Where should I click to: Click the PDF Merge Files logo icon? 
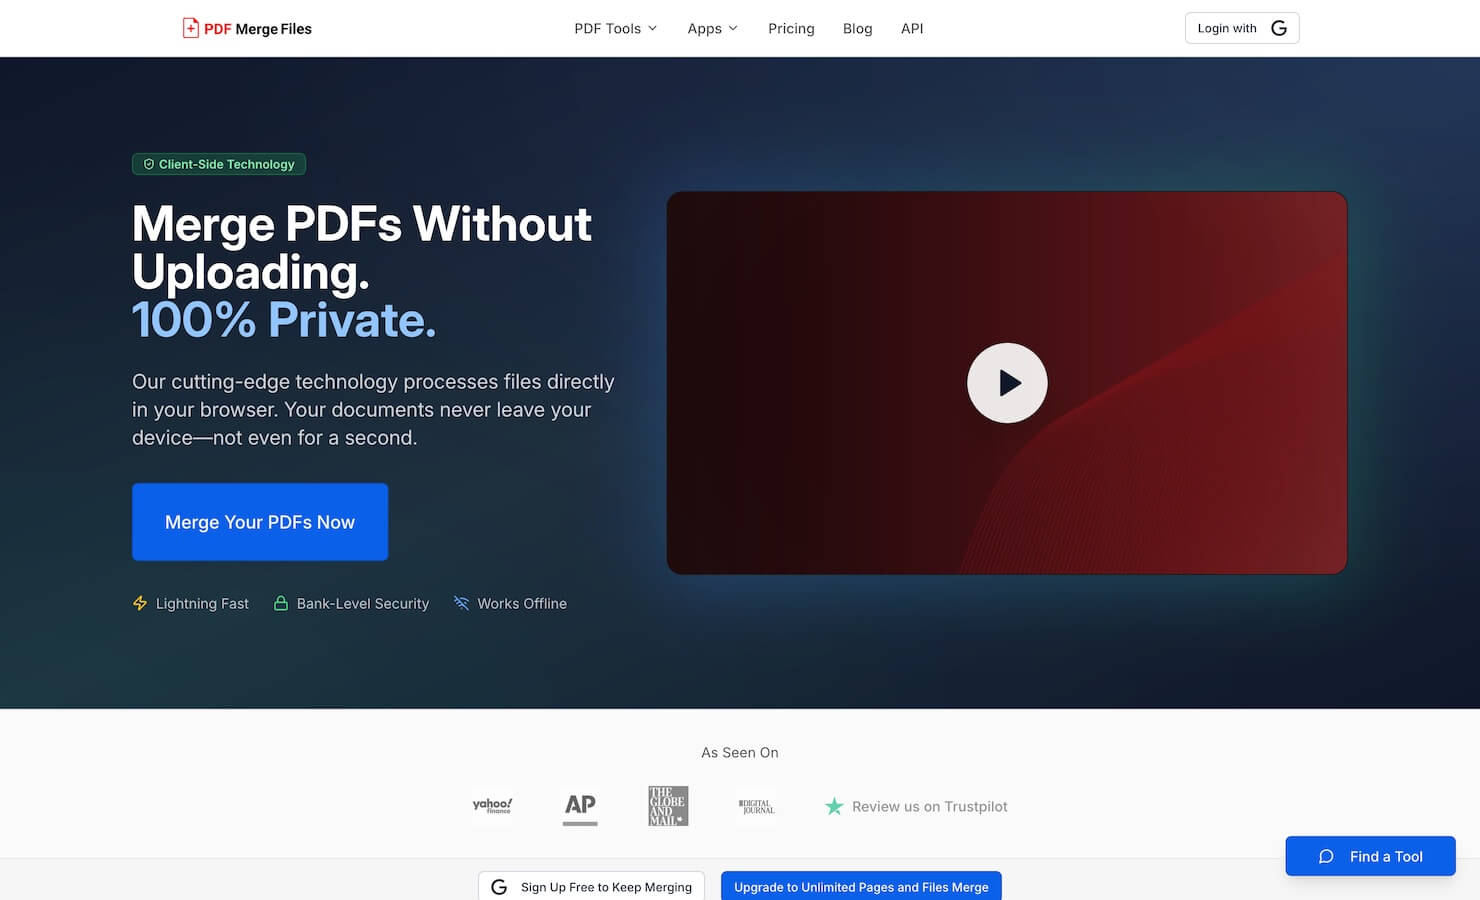(190, 28)
